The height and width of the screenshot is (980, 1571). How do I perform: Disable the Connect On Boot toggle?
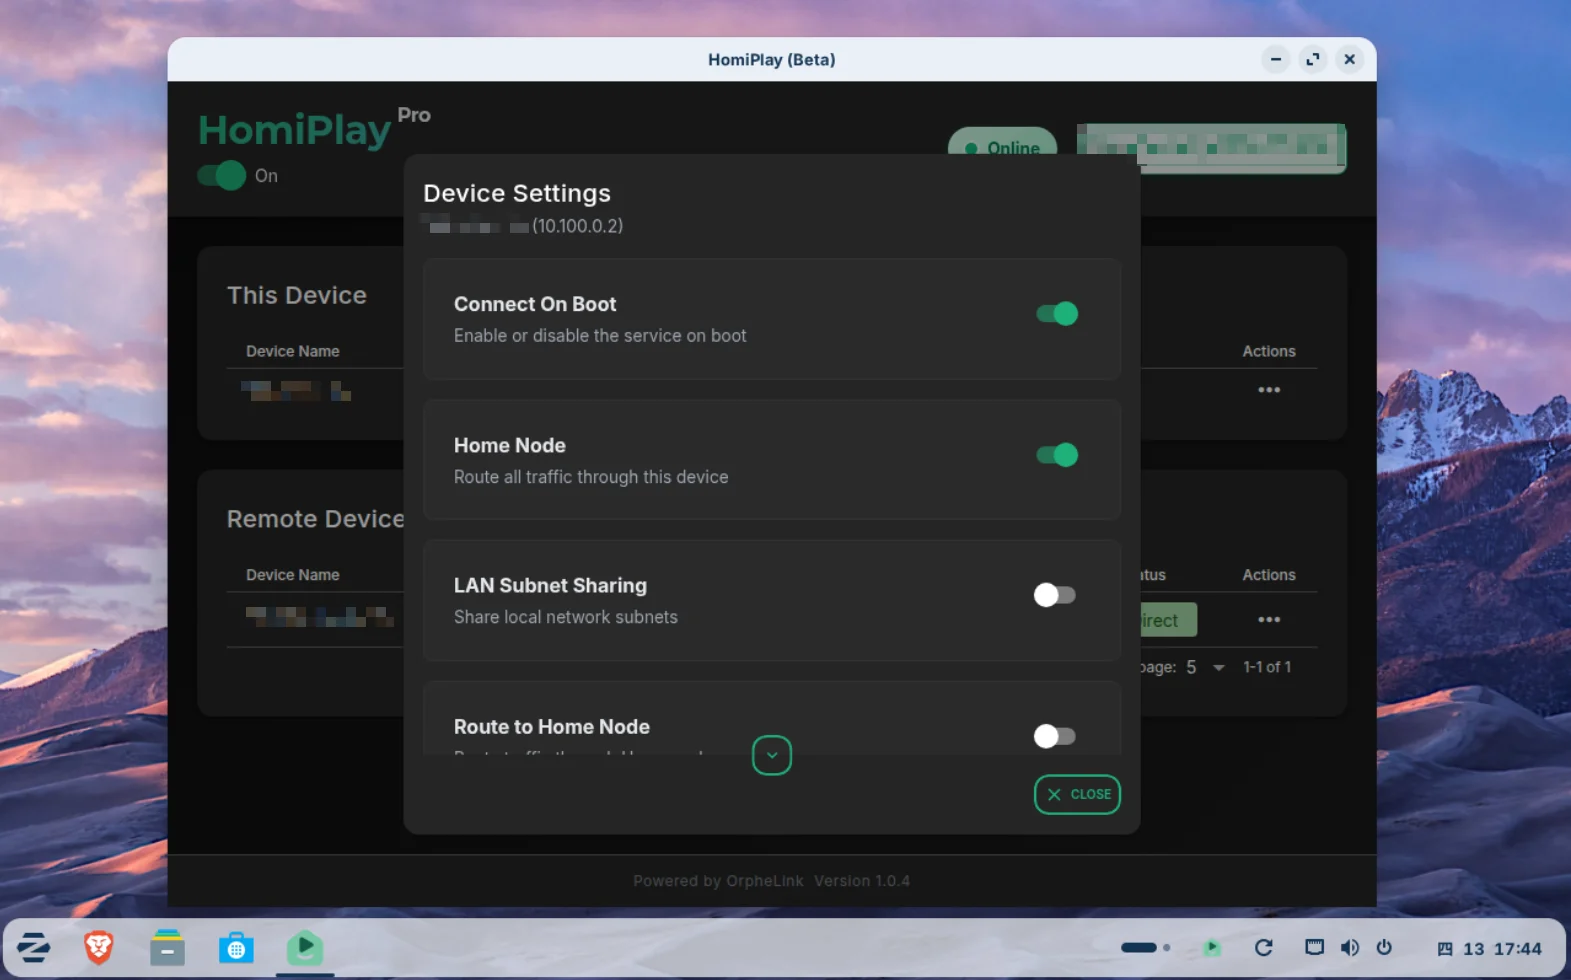pos(1056,314)
